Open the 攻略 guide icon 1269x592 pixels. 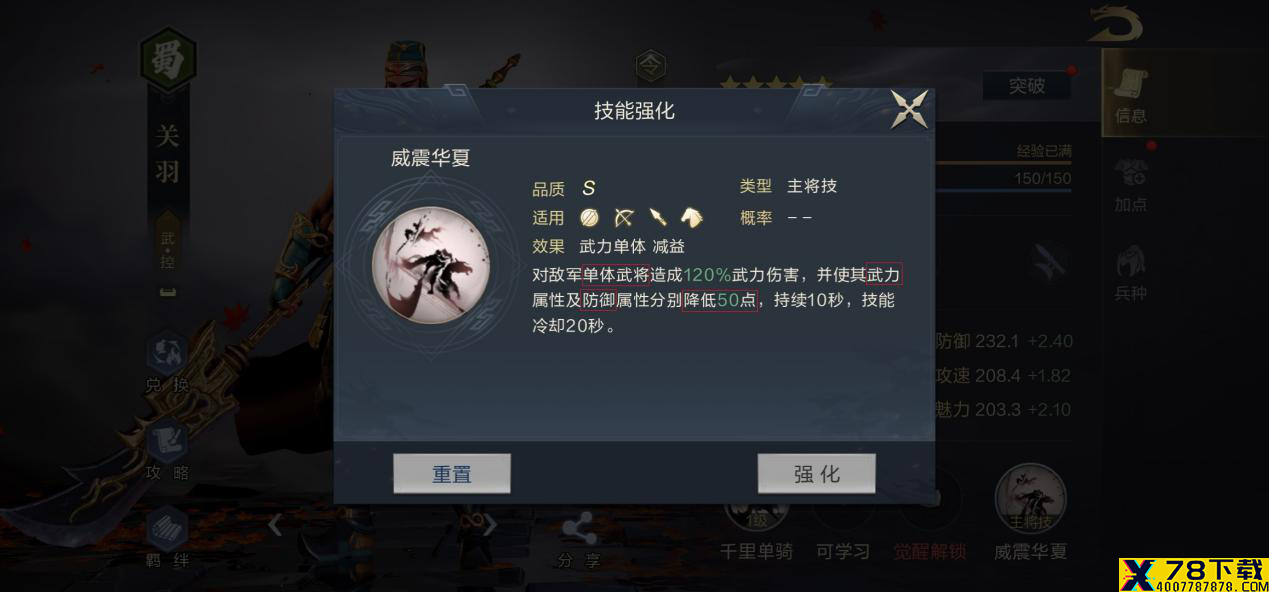click(x=167, y=450)
